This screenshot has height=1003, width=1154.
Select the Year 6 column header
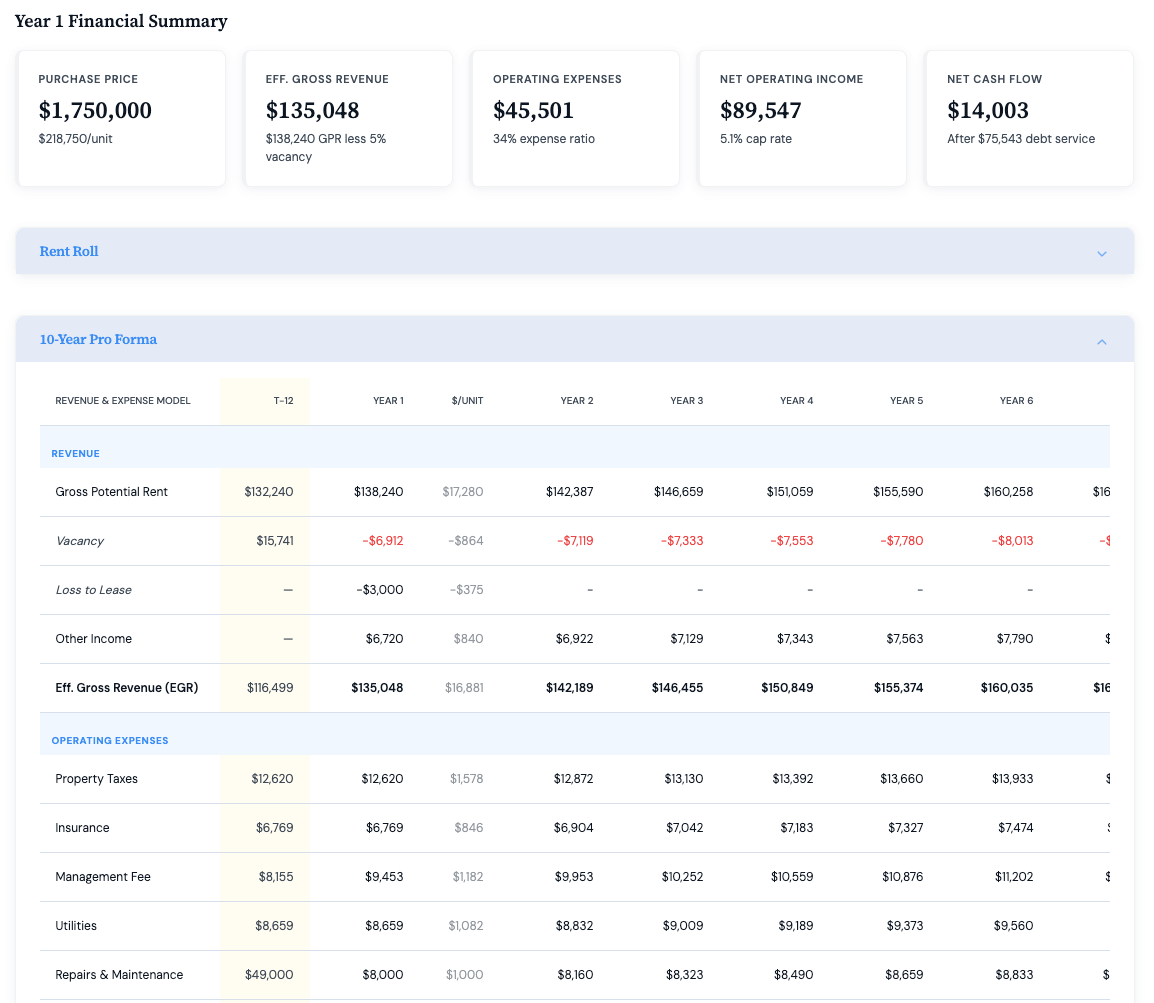point(1016,401)
